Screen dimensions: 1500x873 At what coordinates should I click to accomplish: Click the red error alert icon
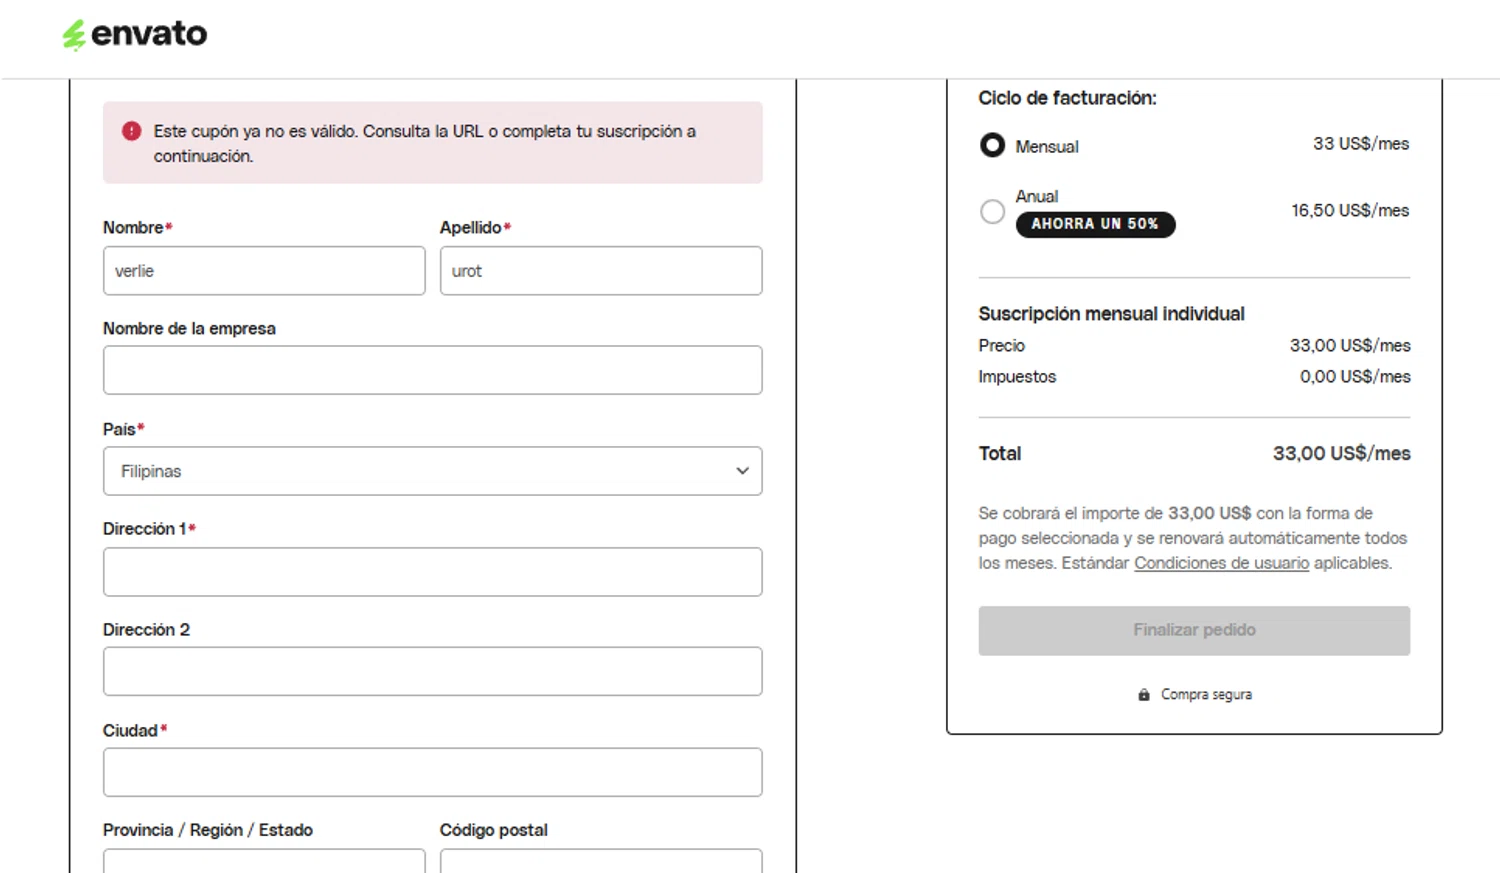pyautogui.click(x=132, y=131)
